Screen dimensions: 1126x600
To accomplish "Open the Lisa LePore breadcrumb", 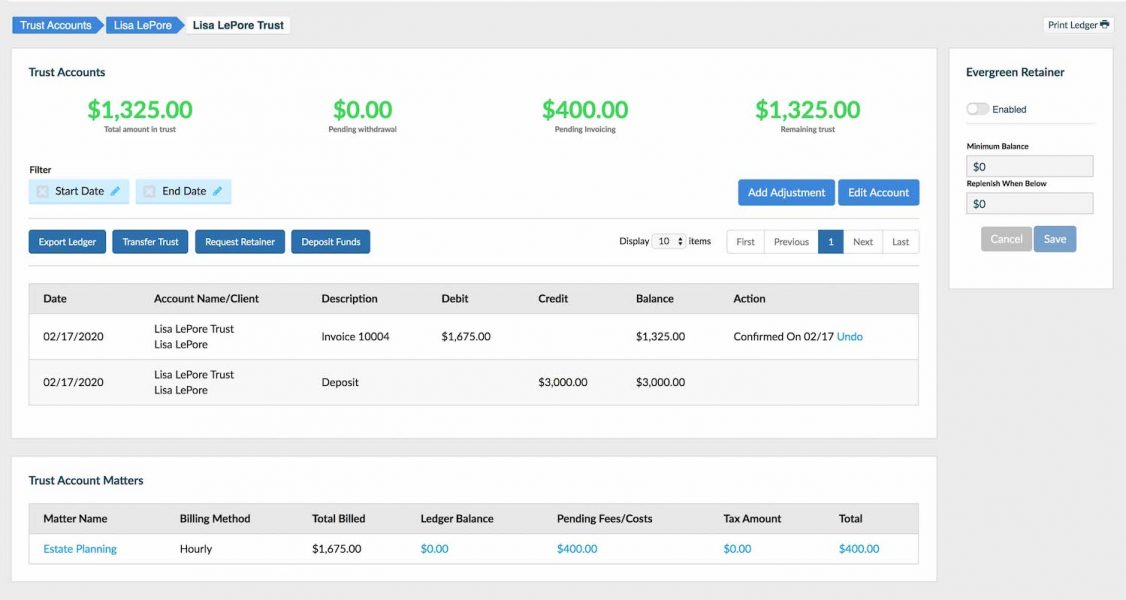I will 141,25.
